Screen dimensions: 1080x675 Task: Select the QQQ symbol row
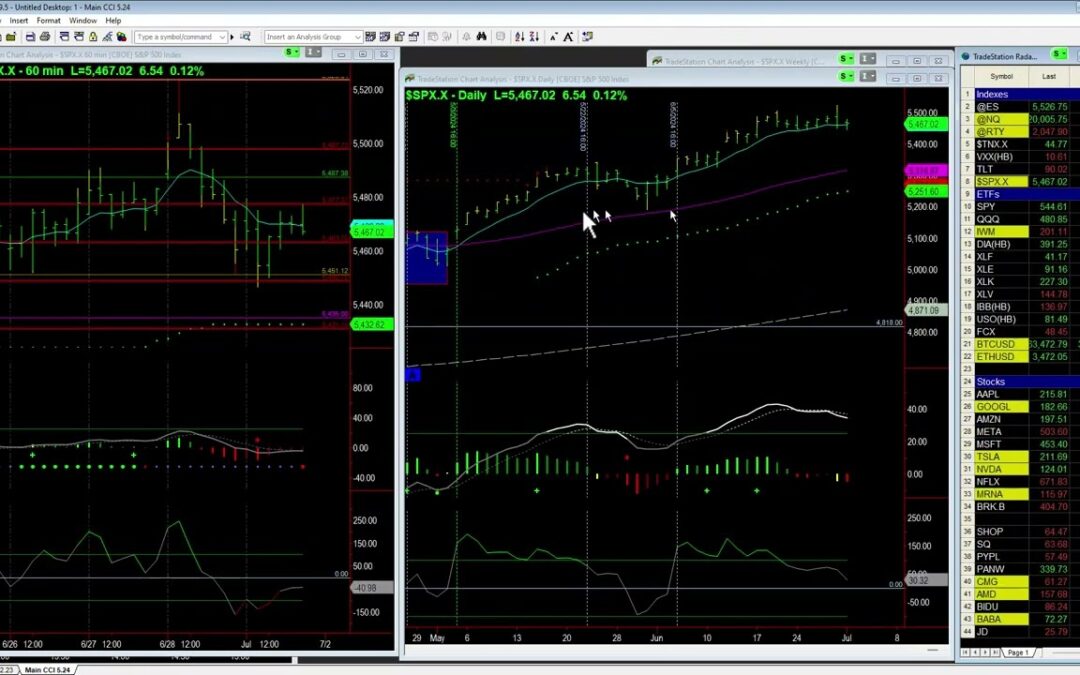point(1020,219)
